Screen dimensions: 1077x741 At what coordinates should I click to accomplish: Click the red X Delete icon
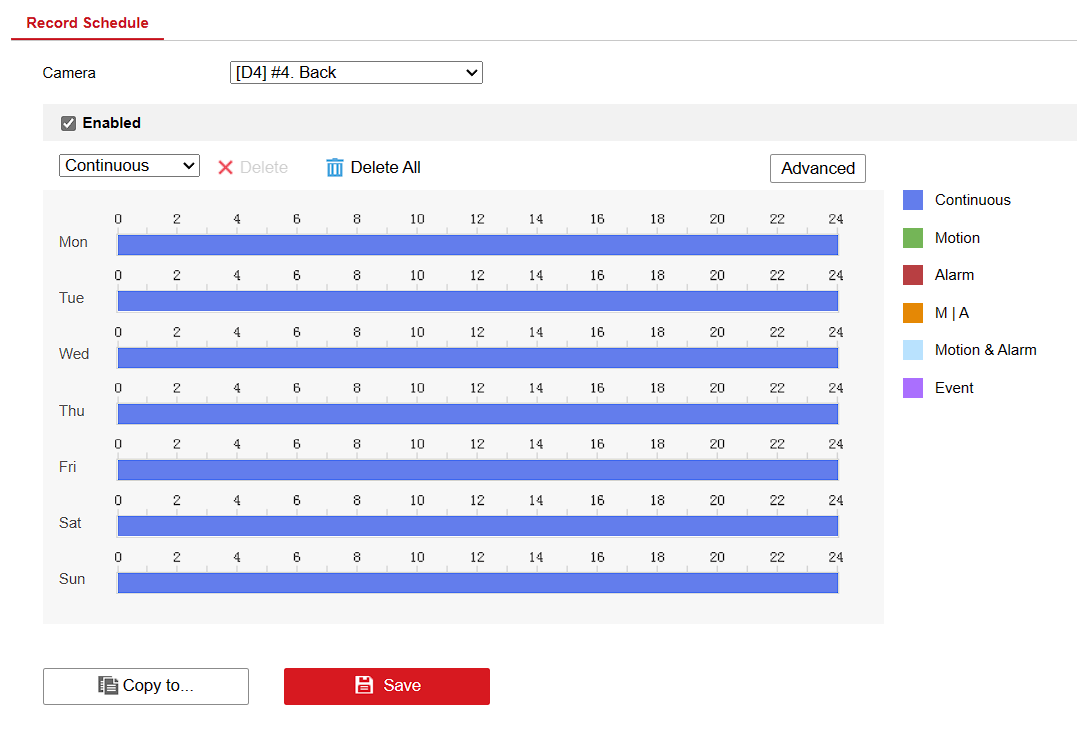point(225,168)
